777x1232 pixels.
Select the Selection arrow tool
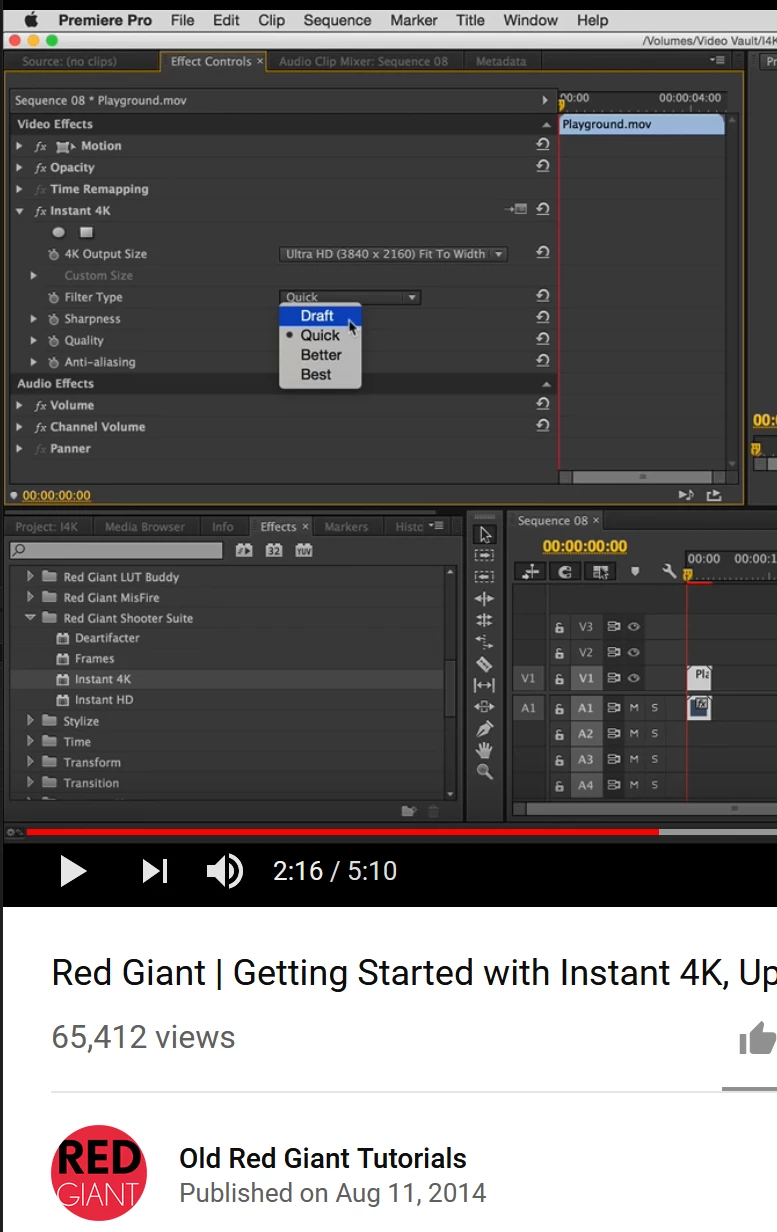point(485,534)
